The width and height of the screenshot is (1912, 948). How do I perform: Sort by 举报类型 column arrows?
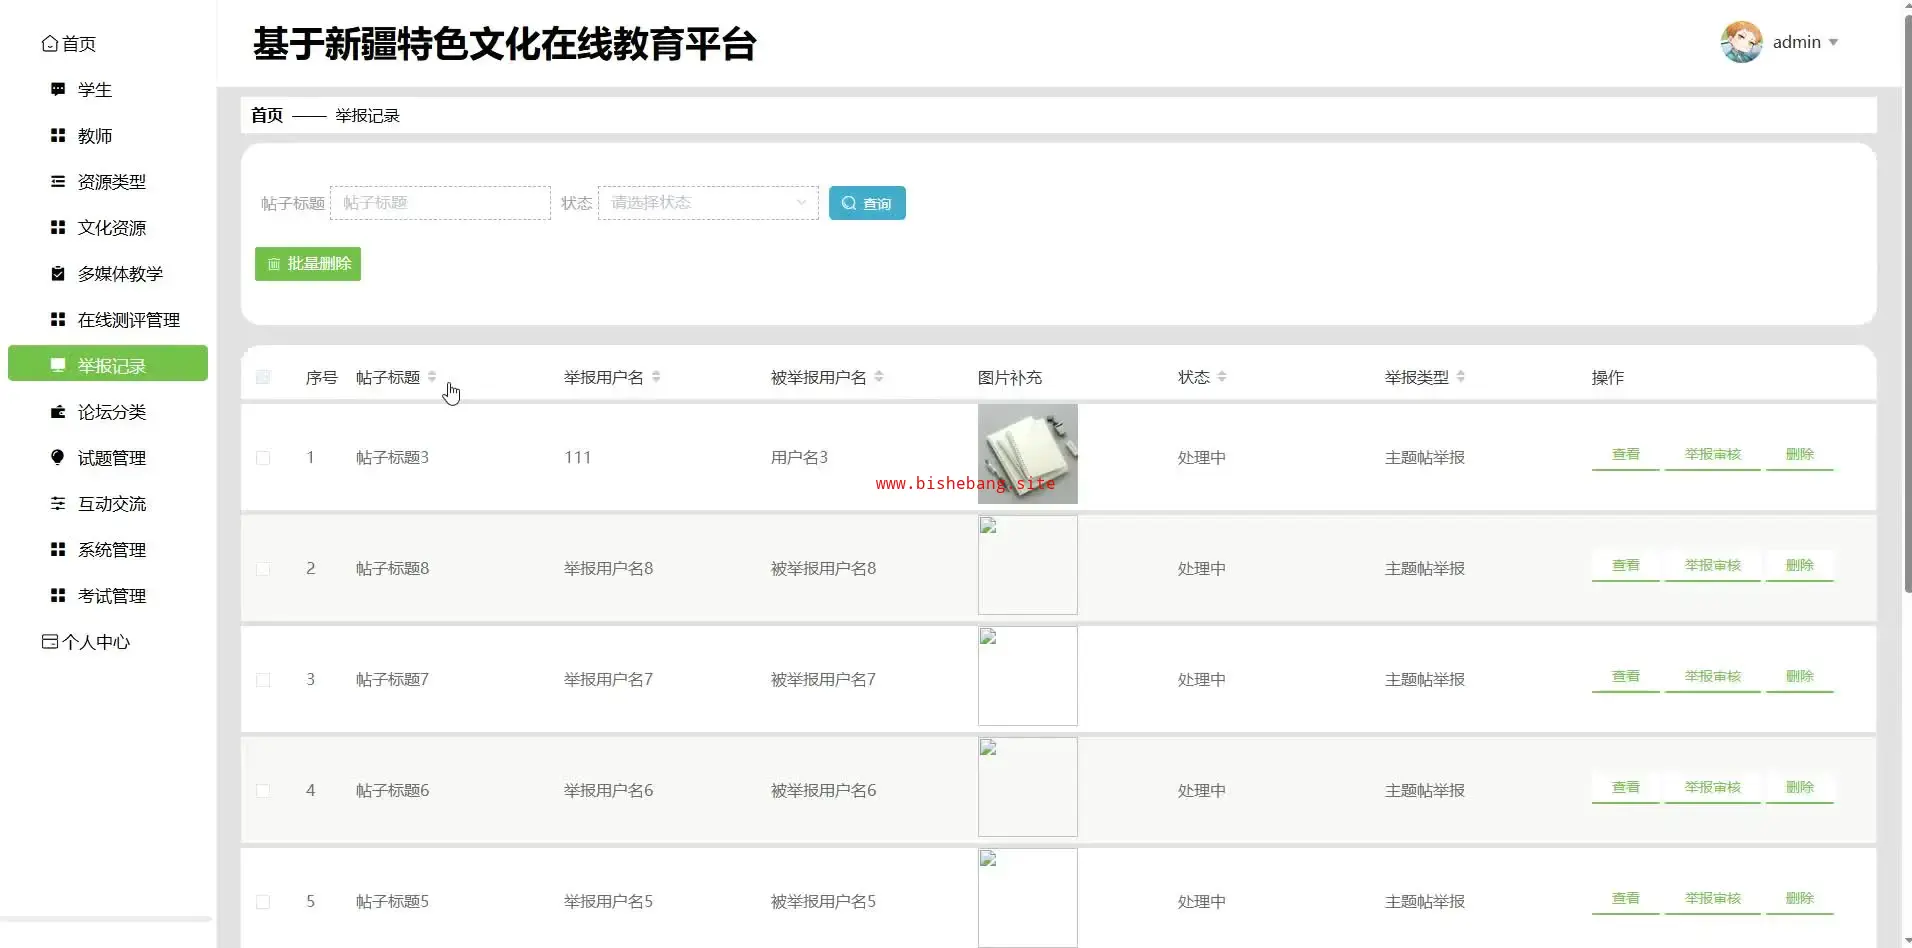coord(1461,377)
